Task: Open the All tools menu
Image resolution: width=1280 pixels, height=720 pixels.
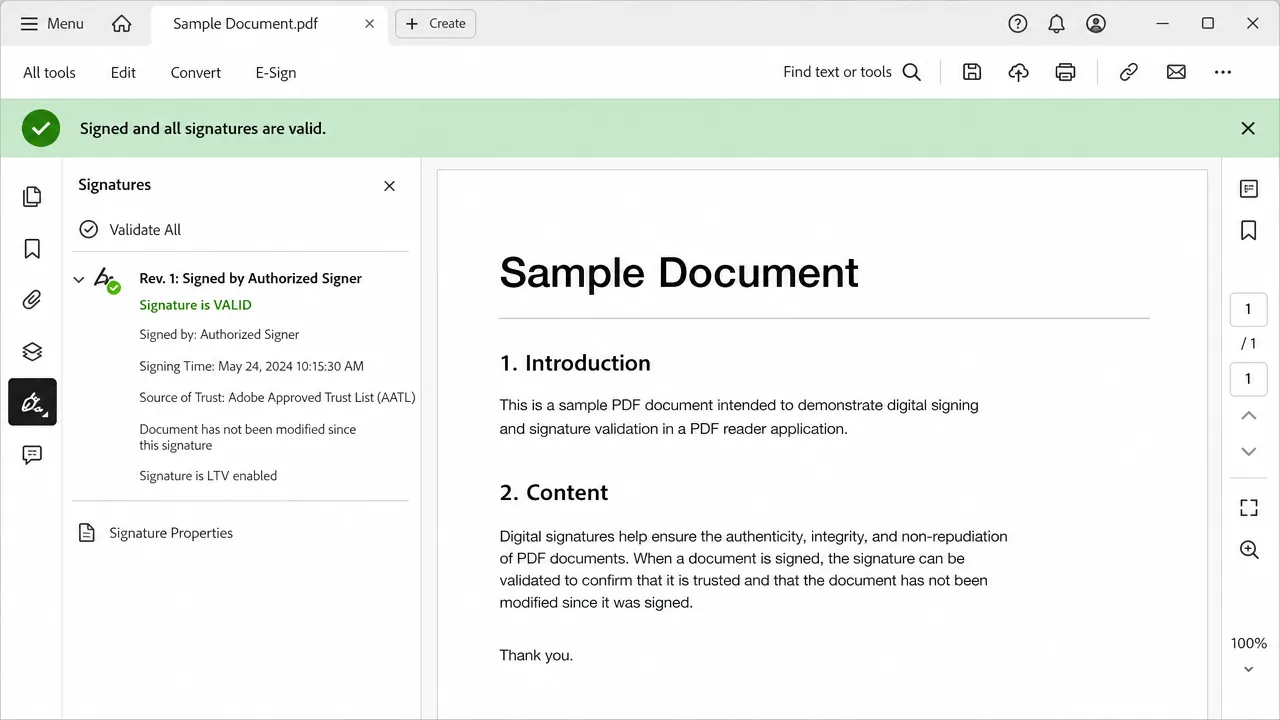Action: pyautogui.click(x=49, y=72)
